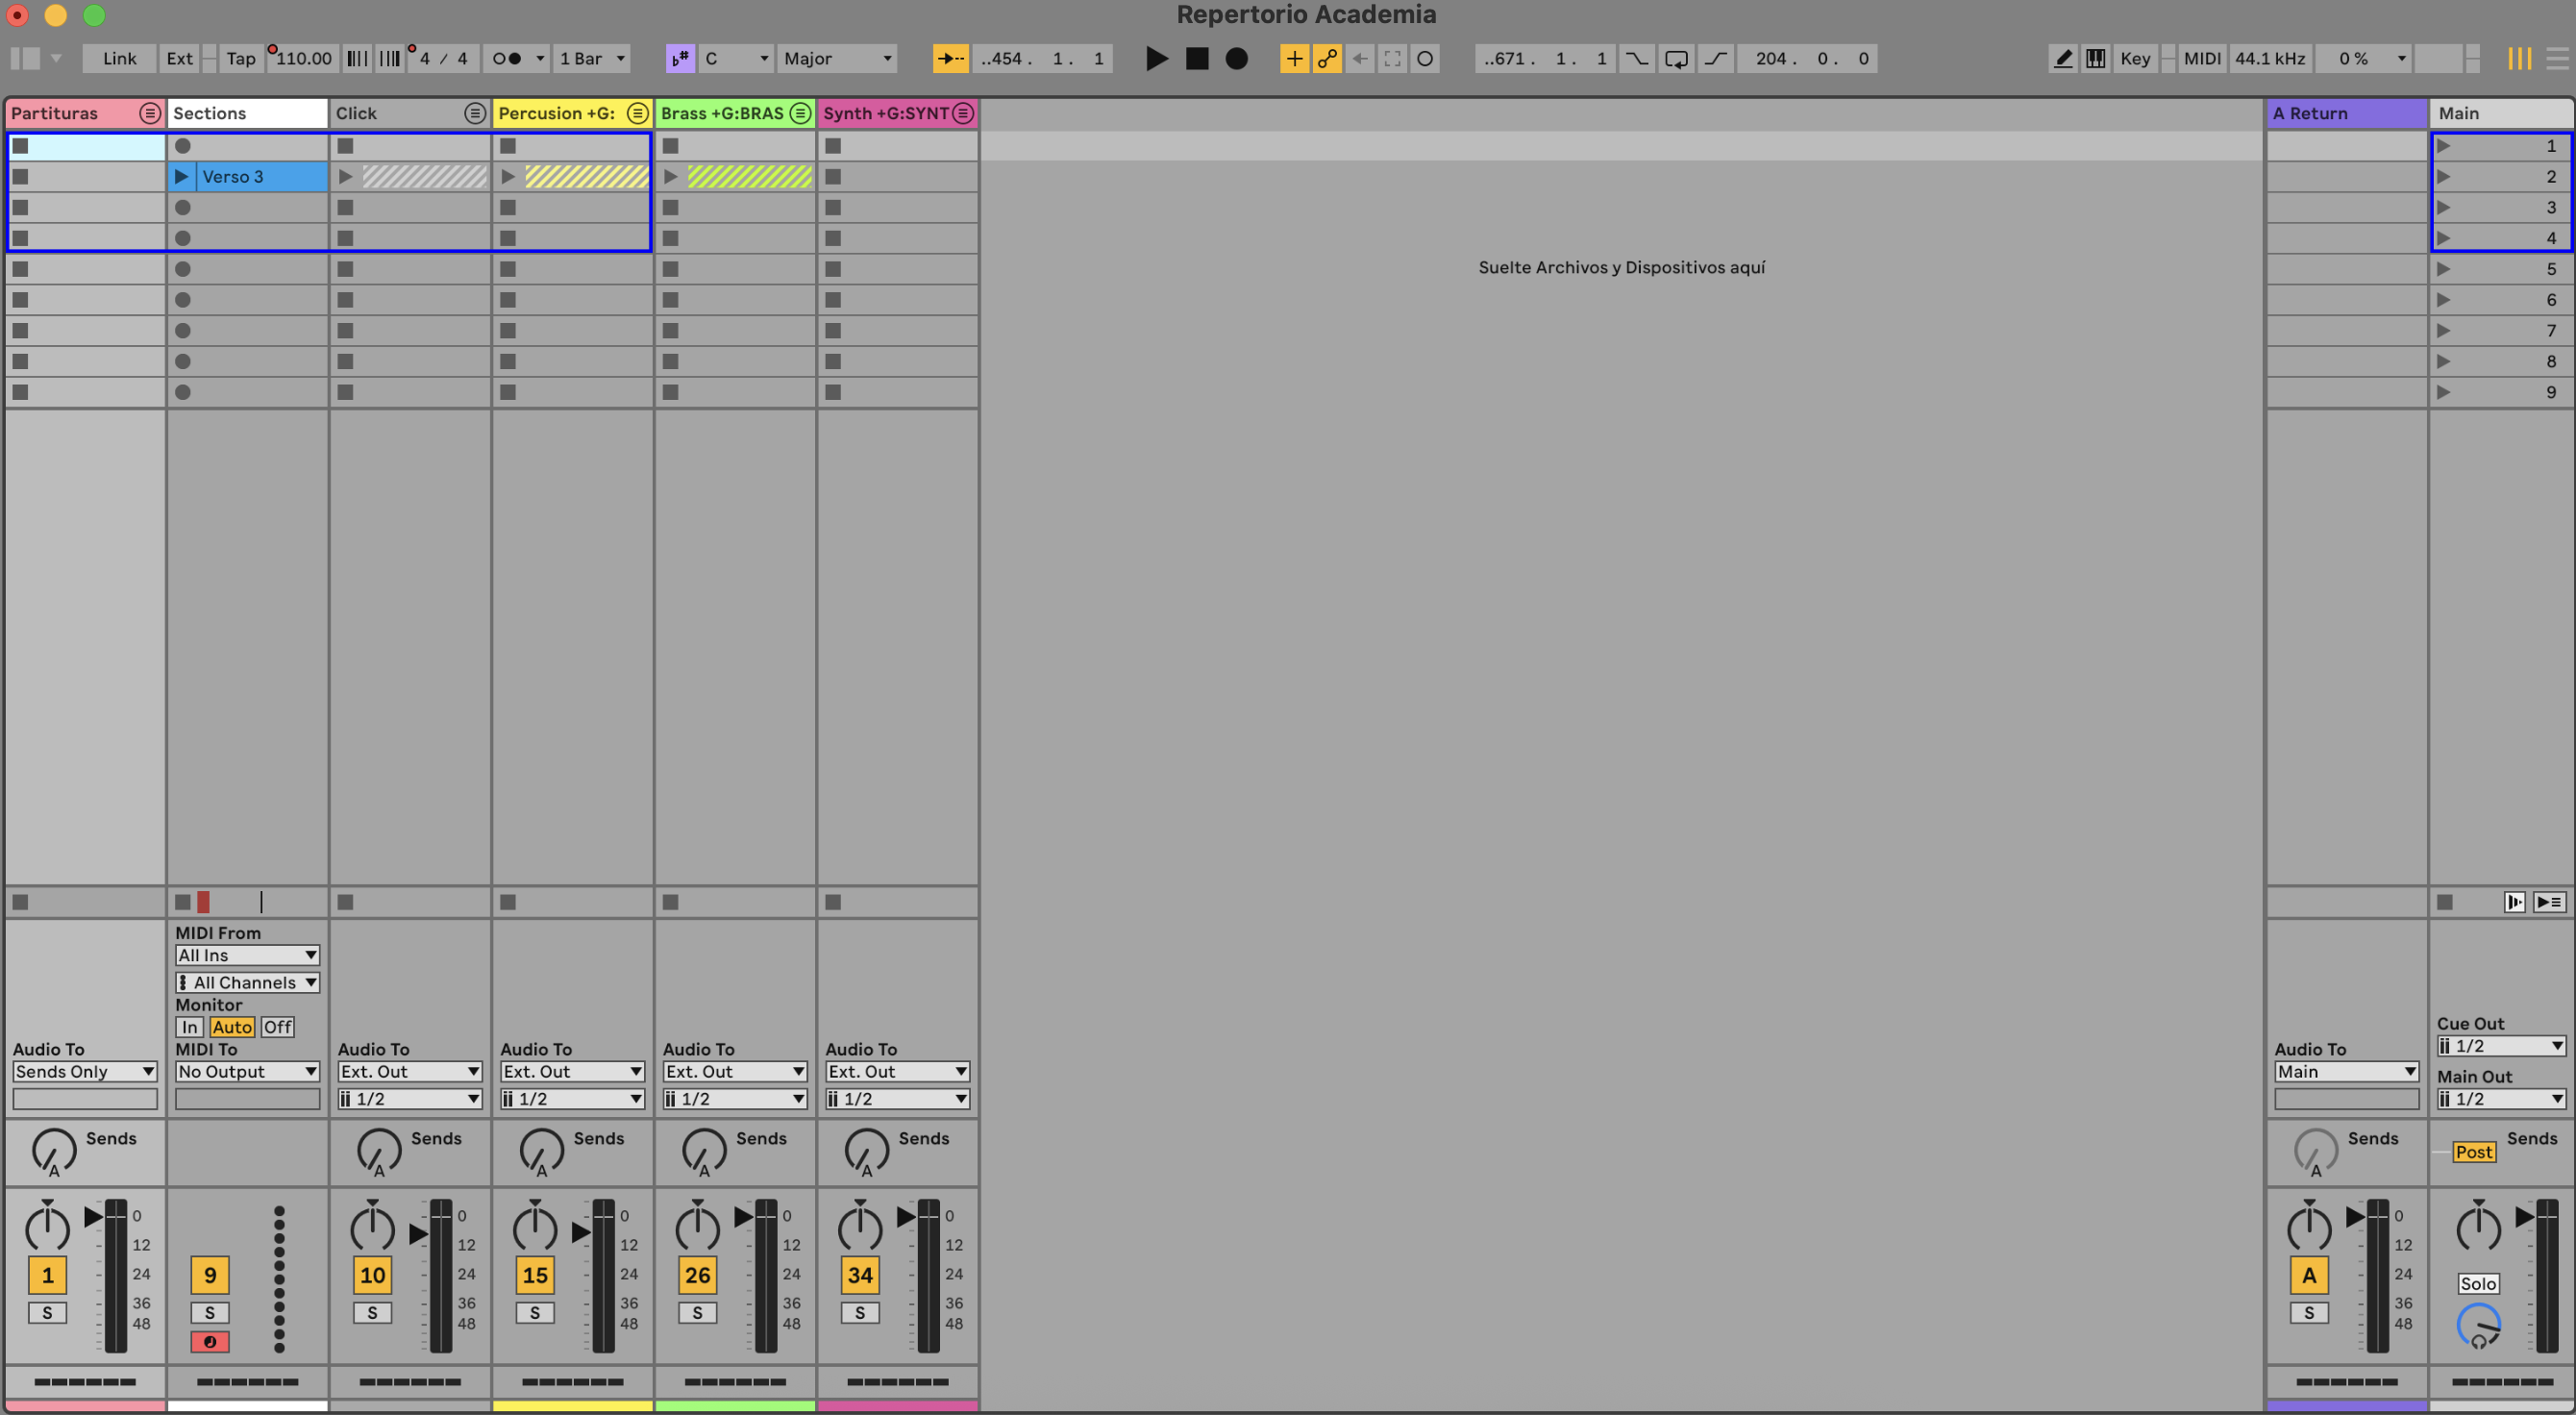
Task: Click the Tap tempo button
Action: (240, 58)
